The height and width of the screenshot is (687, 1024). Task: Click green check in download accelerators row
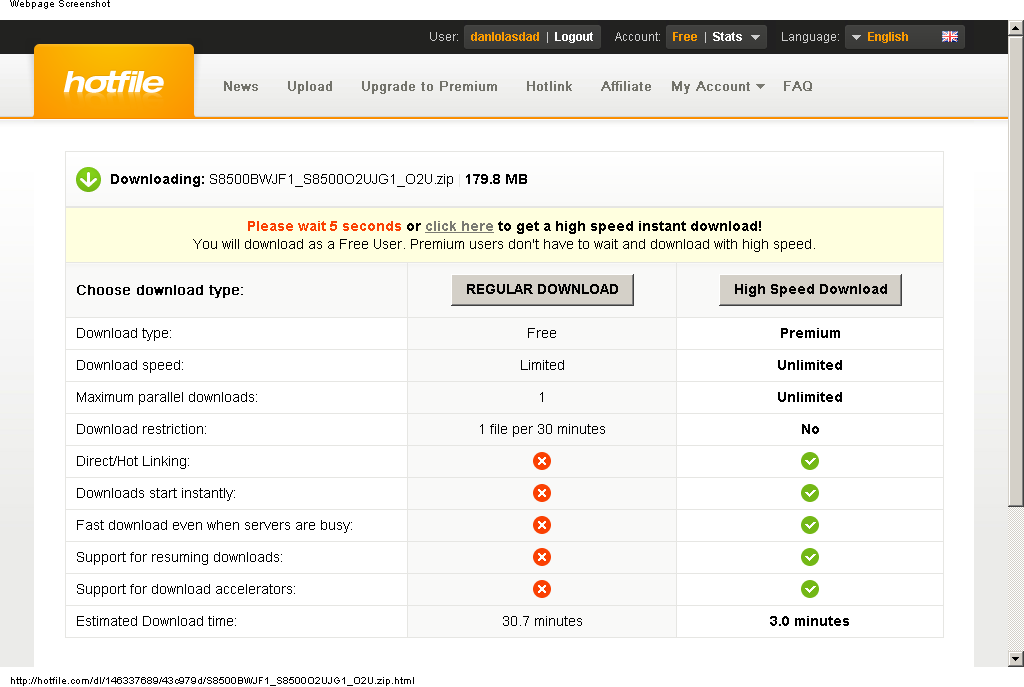[810, 589]
